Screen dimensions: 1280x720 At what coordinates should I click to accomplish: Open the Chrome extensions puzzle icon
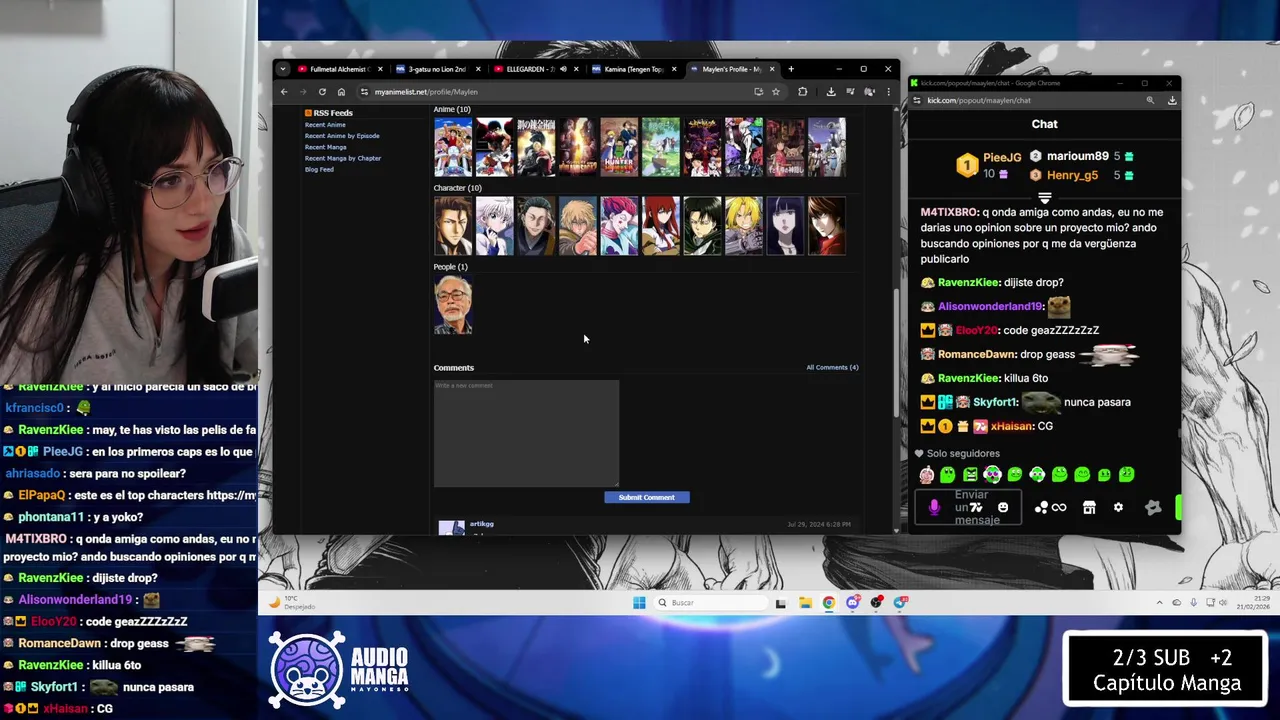(802, 92)
